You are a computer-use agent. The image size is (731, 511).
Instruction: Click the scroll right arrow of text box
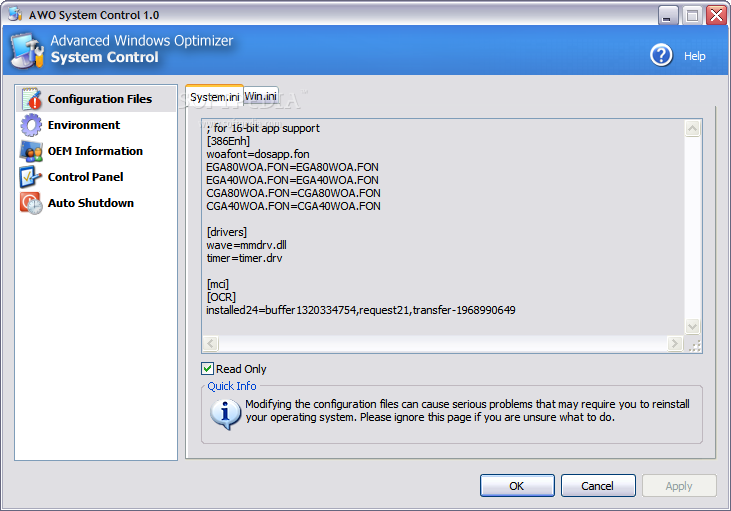coord(675,344)
